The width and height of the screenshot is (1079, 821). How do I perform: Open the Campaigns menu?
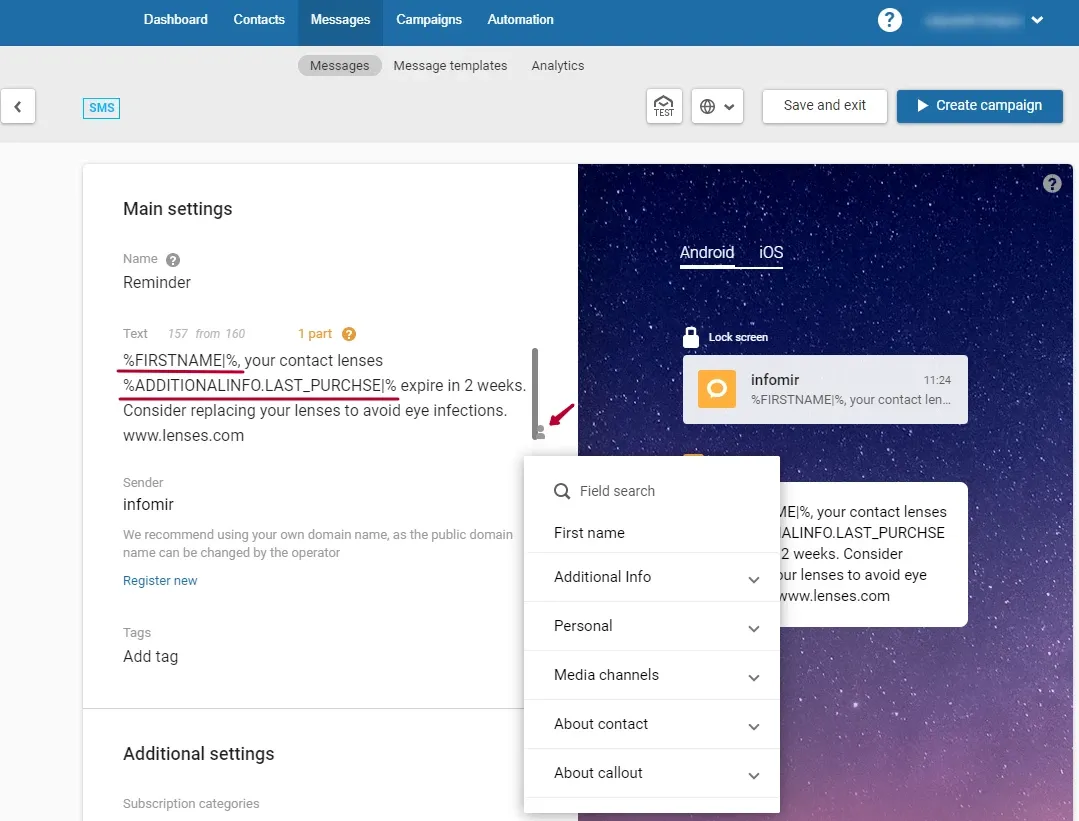click(x=429, y=20)
